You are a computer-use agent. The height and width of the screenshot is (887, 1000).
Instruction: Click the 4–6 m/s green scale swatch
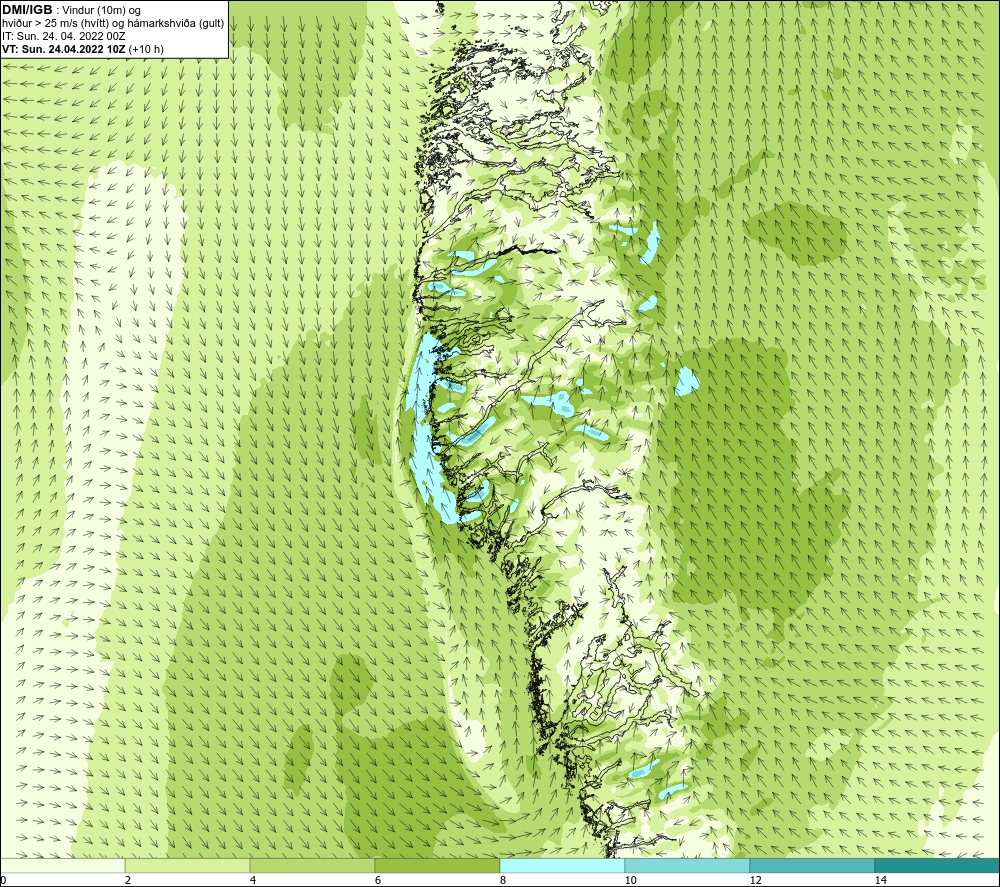[x=312, y=865]
